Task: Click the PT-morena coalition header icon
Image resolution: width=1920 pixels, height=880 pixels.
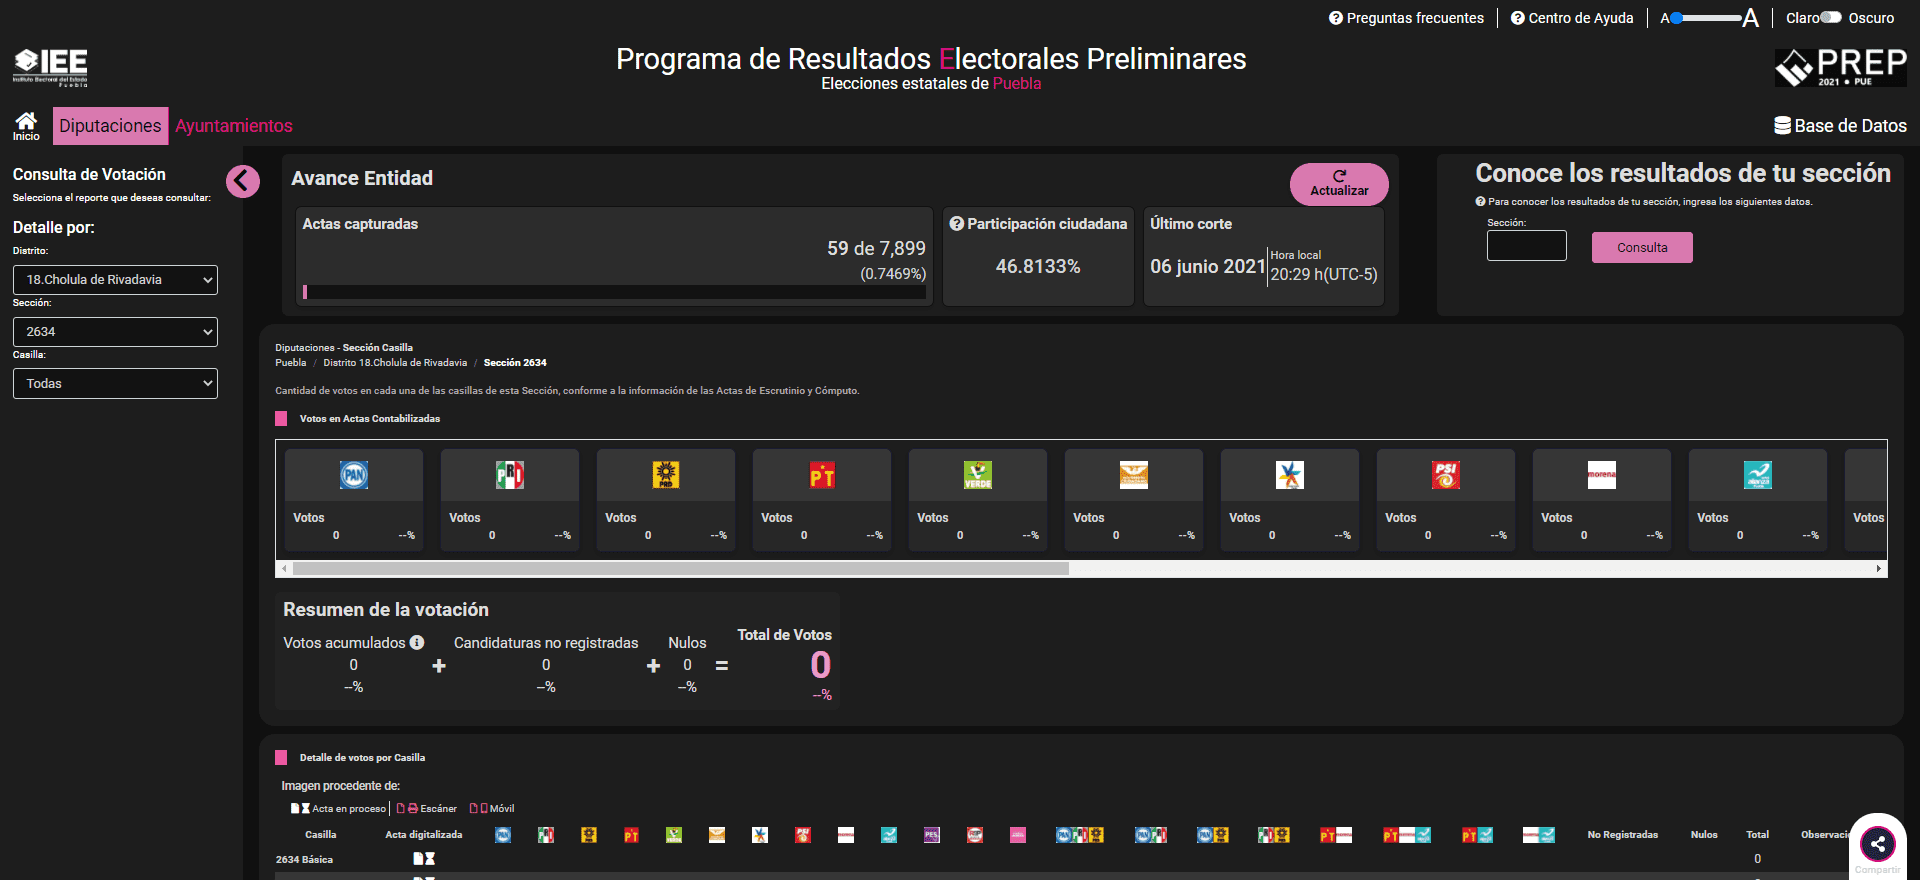Action: (x=1336, y=835)
